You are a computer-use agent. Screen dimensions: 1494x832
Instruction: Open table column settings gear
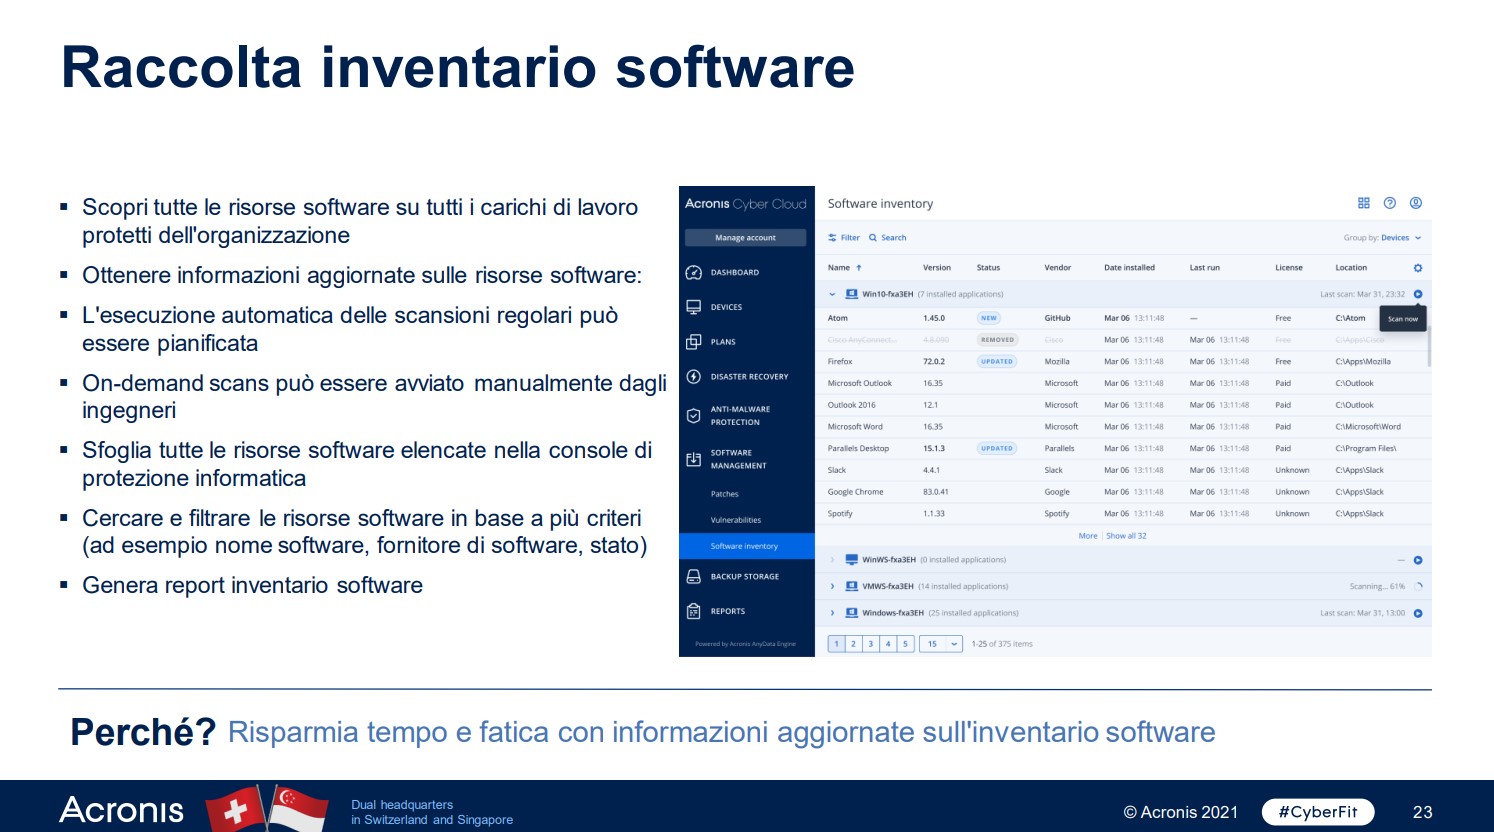[1417, 268]
